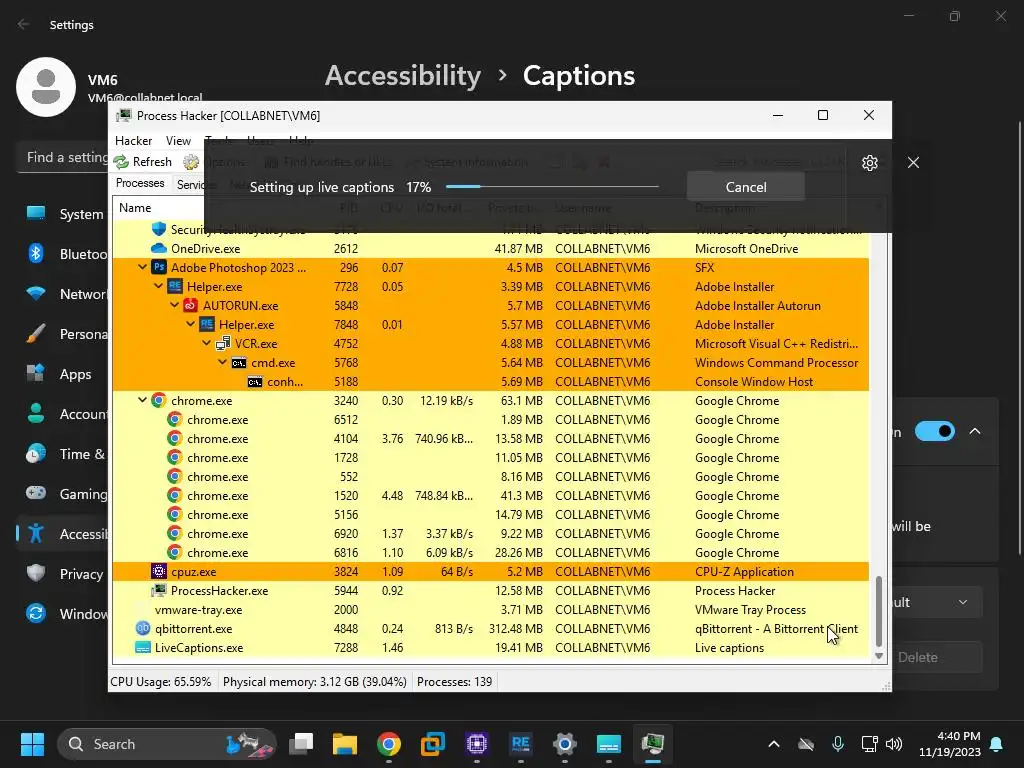Image resolution: width=1024 pixels, height=768 pixels.
Task: Select chrome.exe row with PID 6816
Action: 490,552
